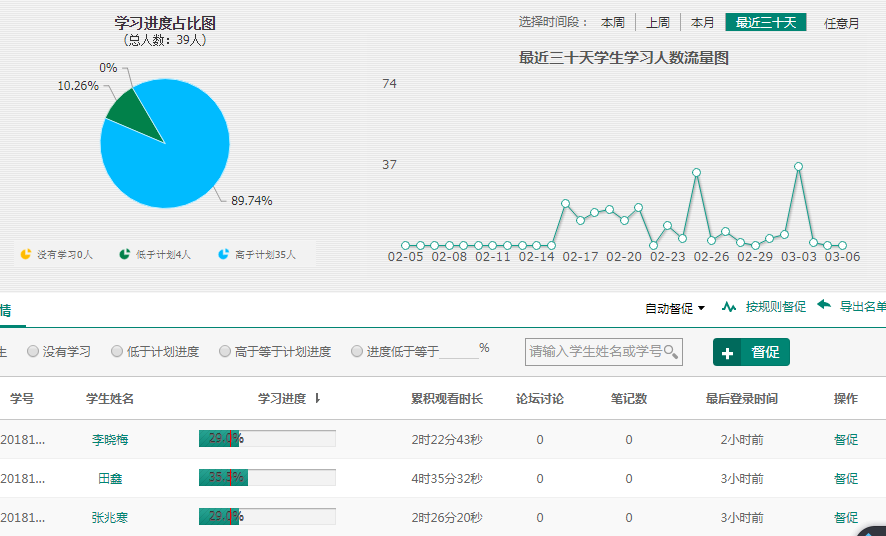The width and height of the screenshot is (886, 536).
Task: Switch time range to 本周
Action: (612, 23)
